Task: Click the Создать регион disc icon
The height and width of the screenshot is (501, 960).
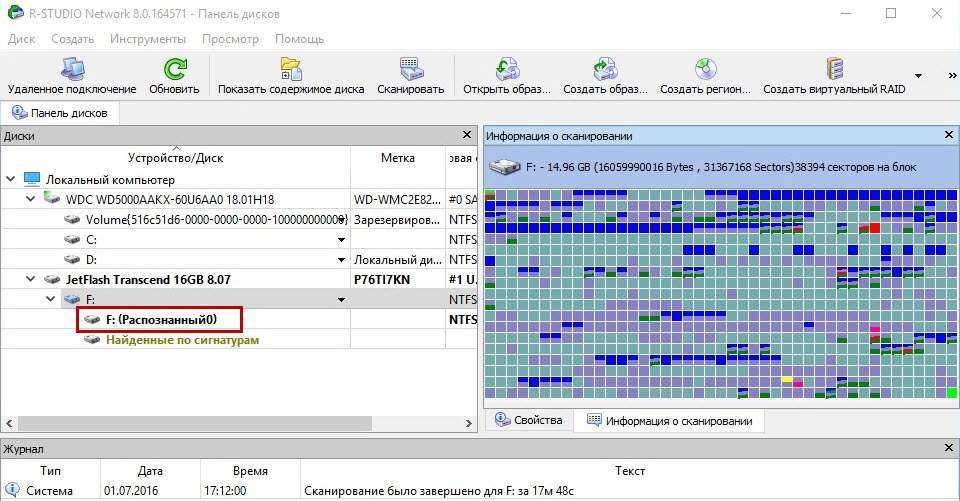Action: click(x=705, y=70)
